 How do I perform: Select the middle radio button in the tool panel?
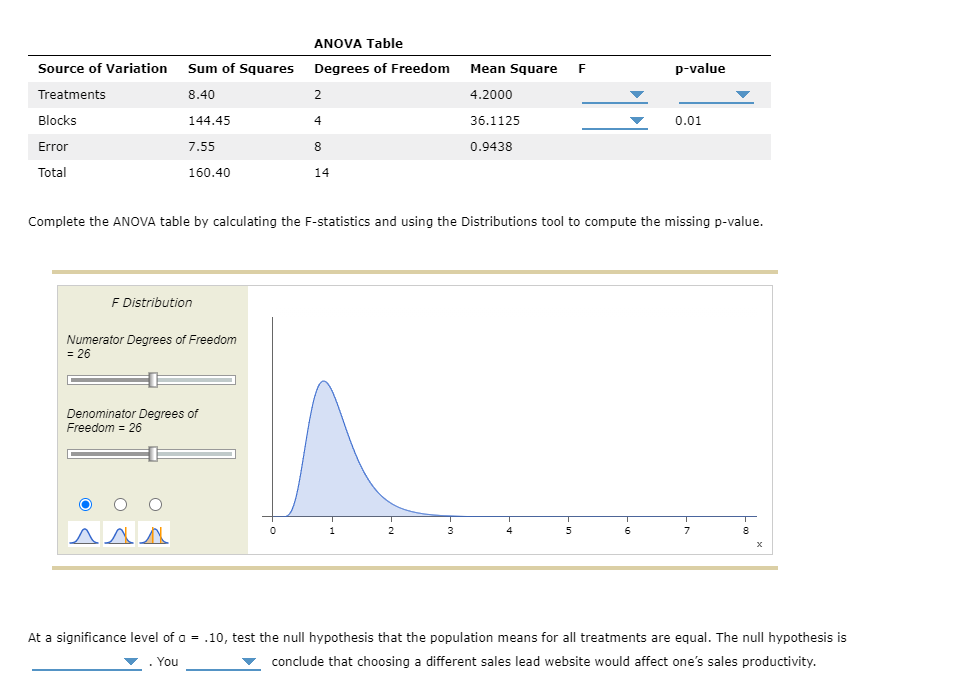[x=119, y=504]
